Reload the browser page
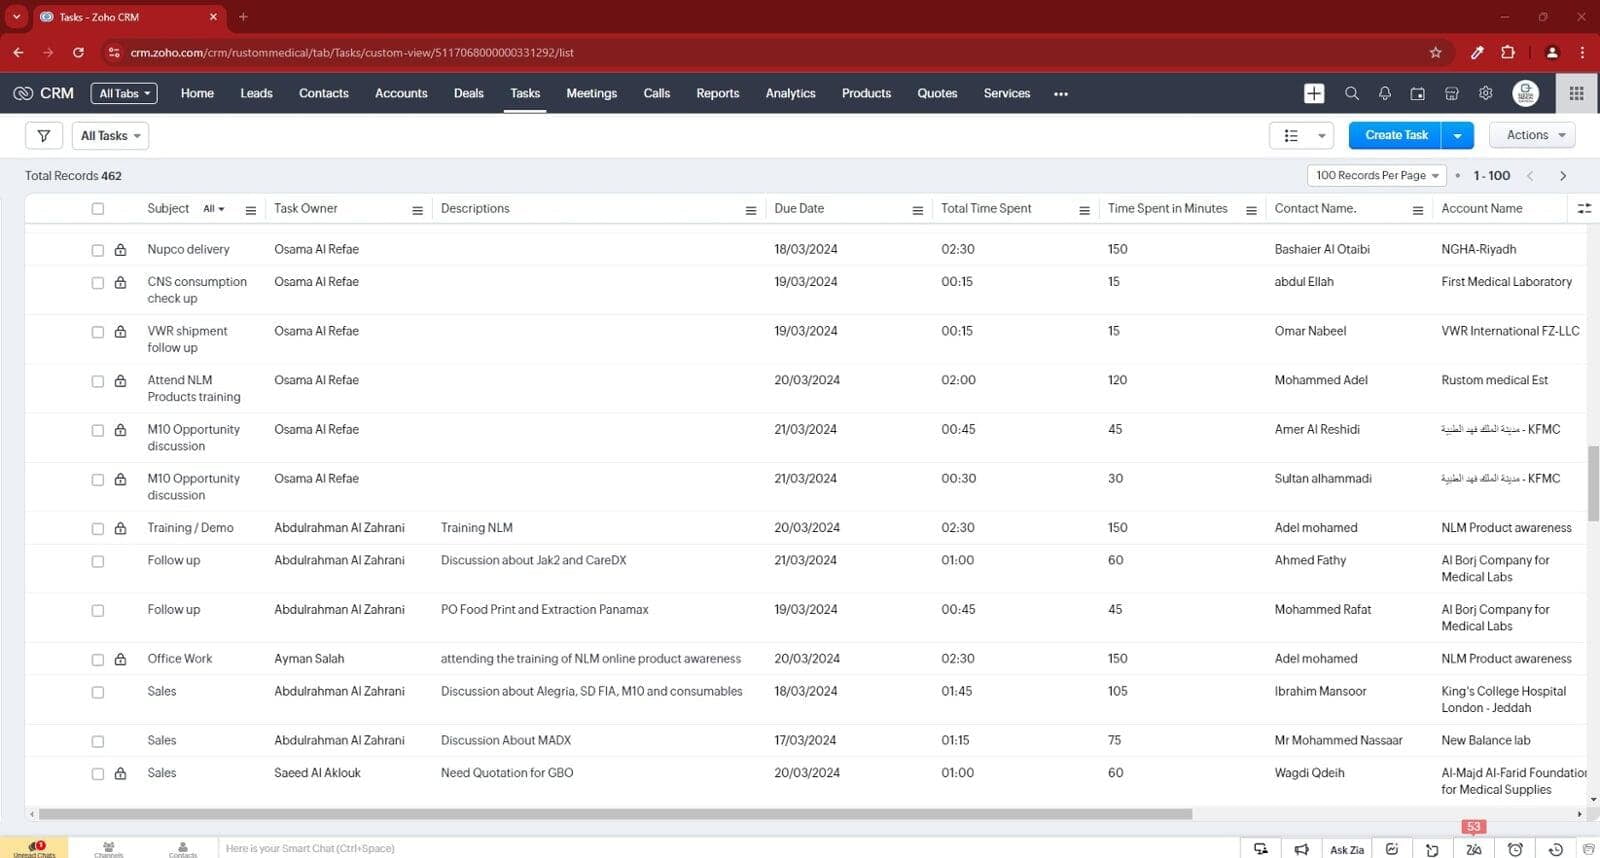Screen dimensions: 1600x858 (x=78, y=52)
